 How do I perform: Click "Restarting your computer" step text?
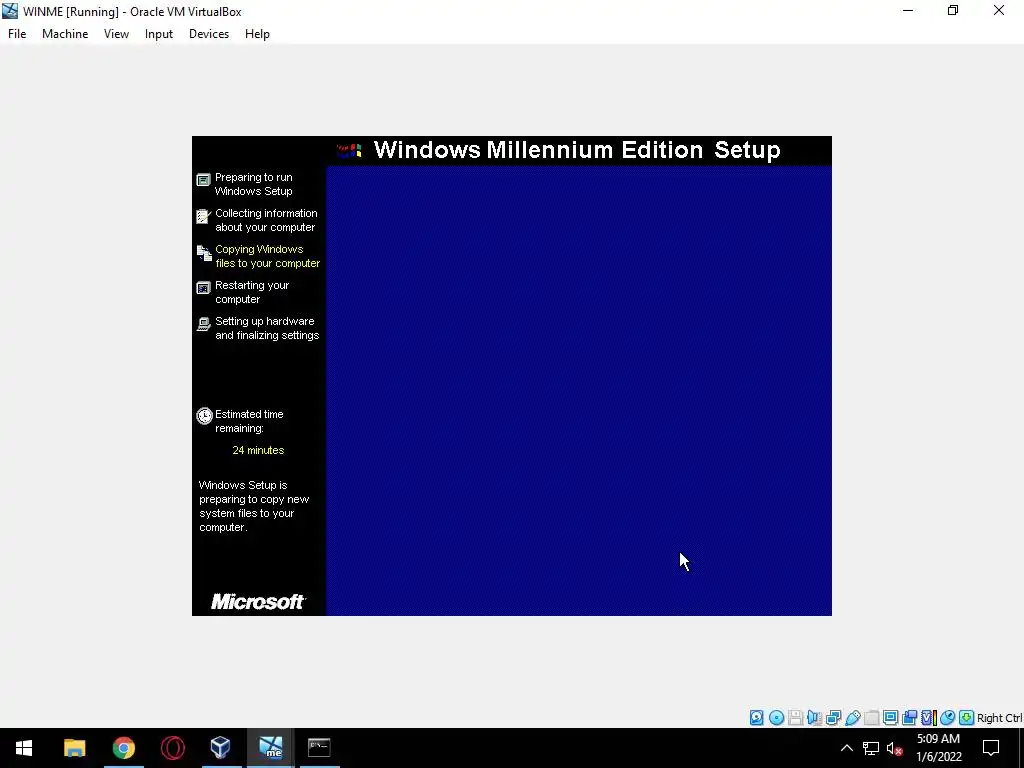252,292
